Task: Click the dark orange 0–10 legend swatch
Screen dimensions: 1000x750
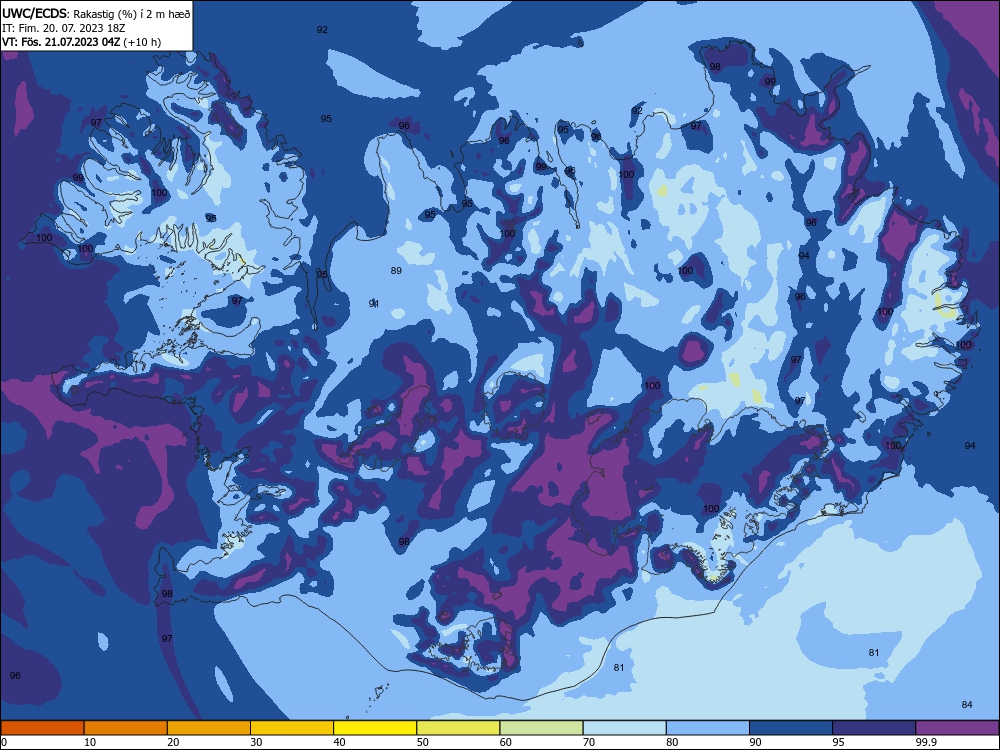Action: click(42, 728)
